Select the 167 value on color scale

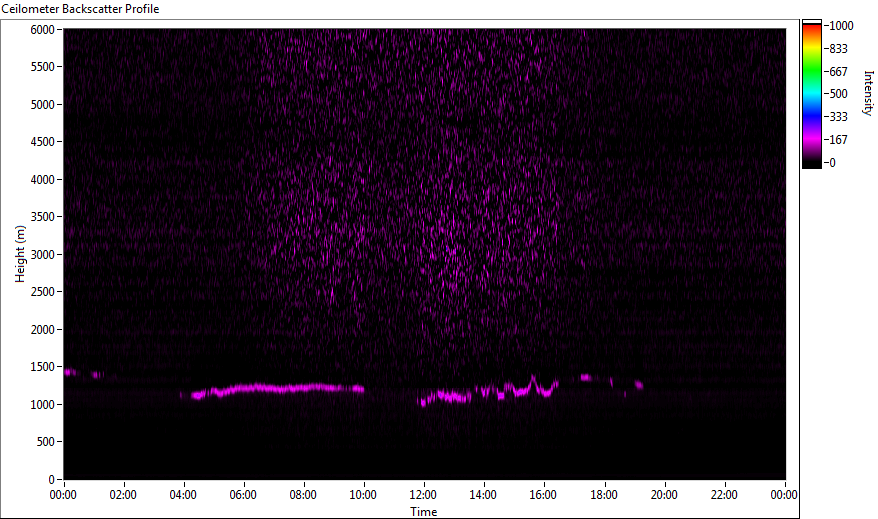pyautogui.click(x=838, y=139)
